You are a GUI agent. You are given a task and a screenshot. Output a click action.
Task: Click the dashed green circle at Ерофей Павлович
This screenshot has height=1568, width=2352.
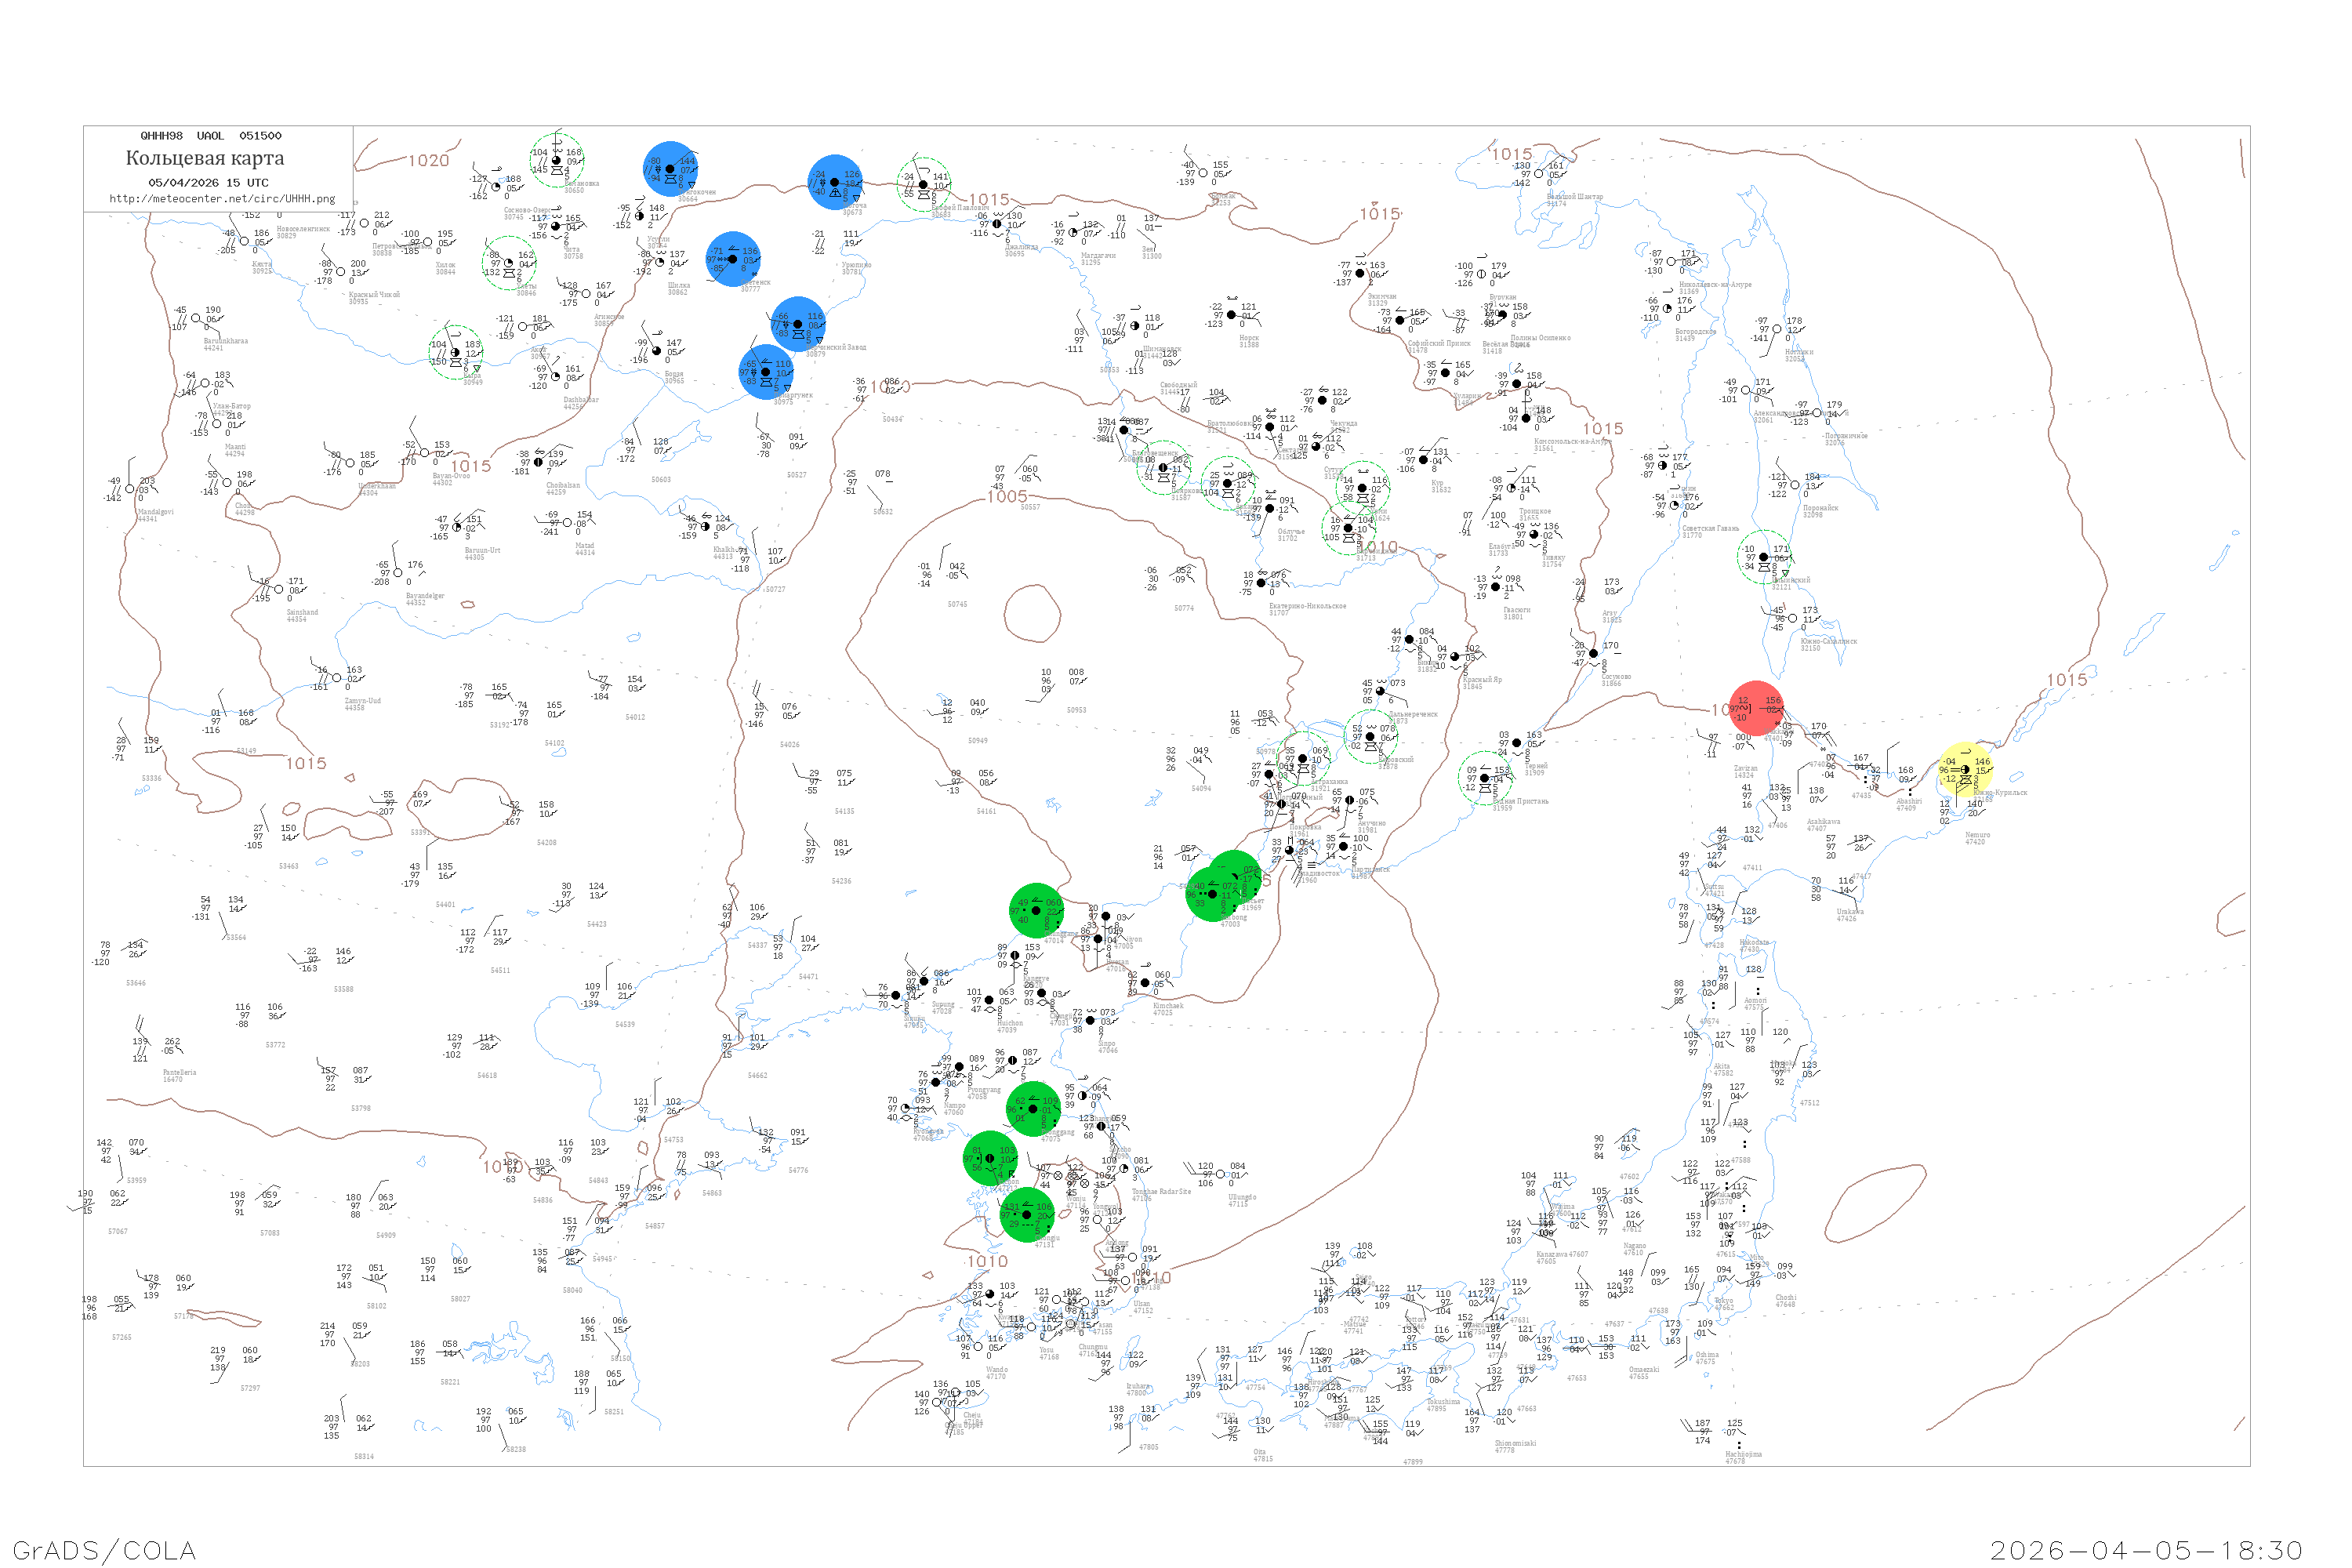(923, 184)
